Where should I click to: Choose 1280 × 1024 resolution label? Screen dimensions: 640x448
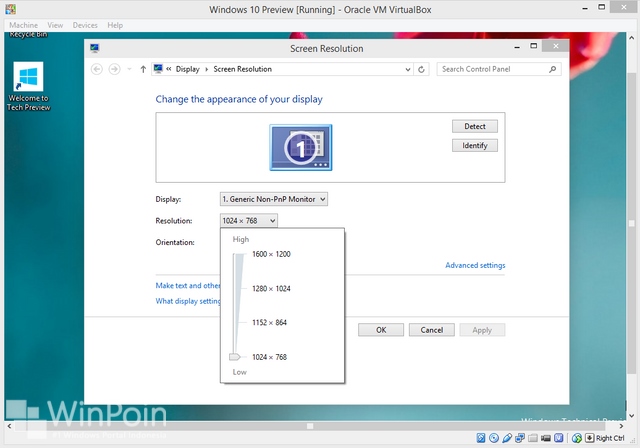[x=271, y=288]
